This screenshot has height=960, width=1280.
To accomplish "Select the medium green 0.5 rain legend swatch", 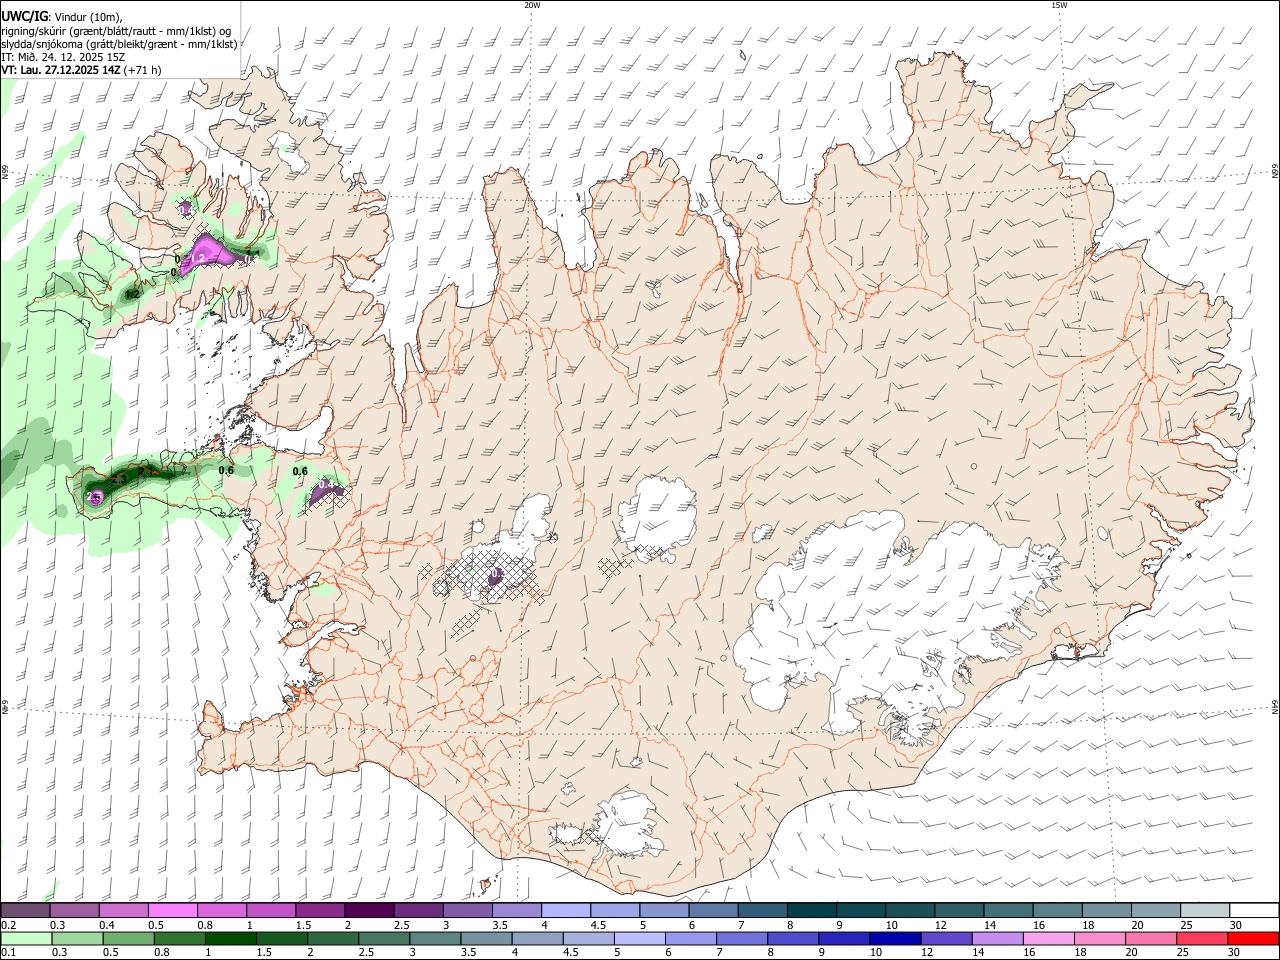I will click(128, 939).
